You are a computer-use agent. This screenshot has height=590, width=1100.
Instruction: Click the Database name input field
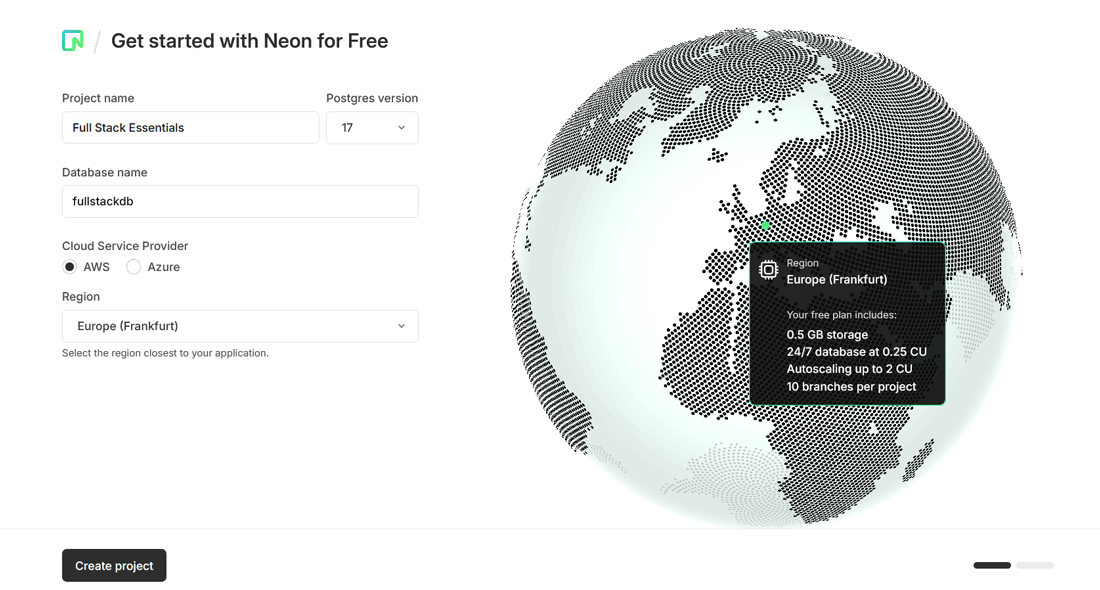click(x=240, y=201)
